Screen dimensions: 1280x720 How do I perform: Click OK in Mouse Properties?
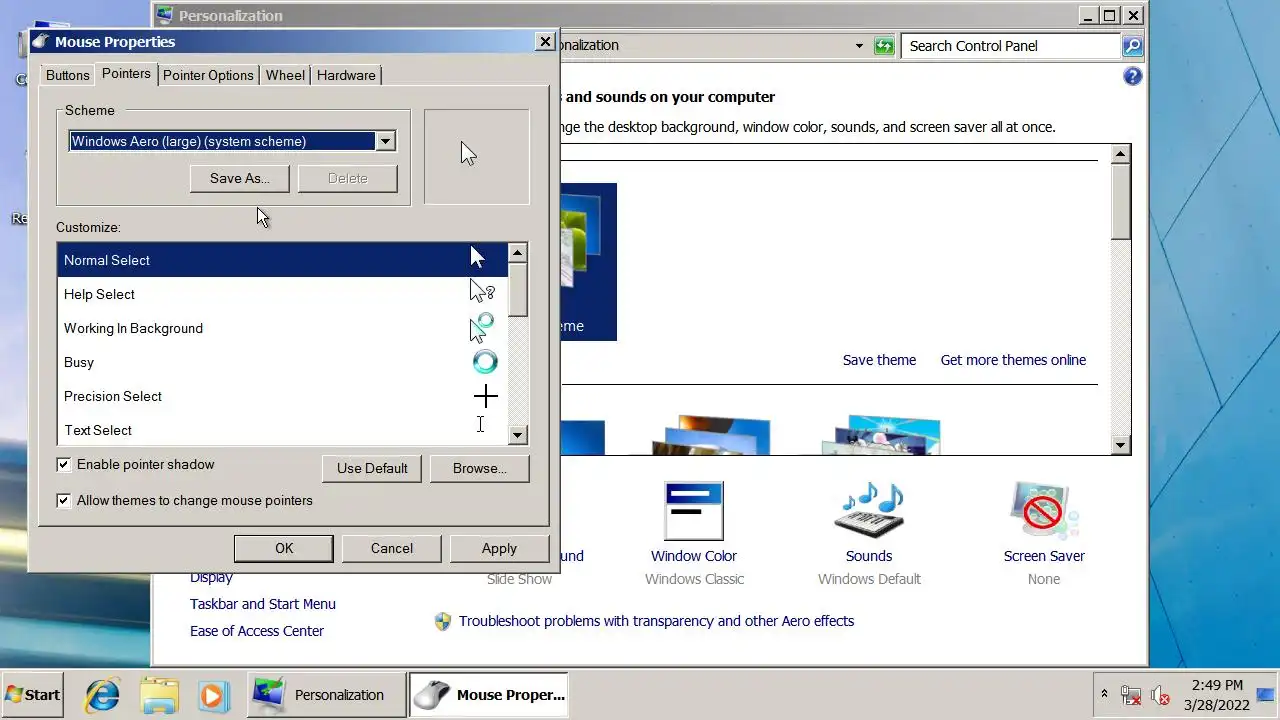pyautogui.click(x=284, y=548)
